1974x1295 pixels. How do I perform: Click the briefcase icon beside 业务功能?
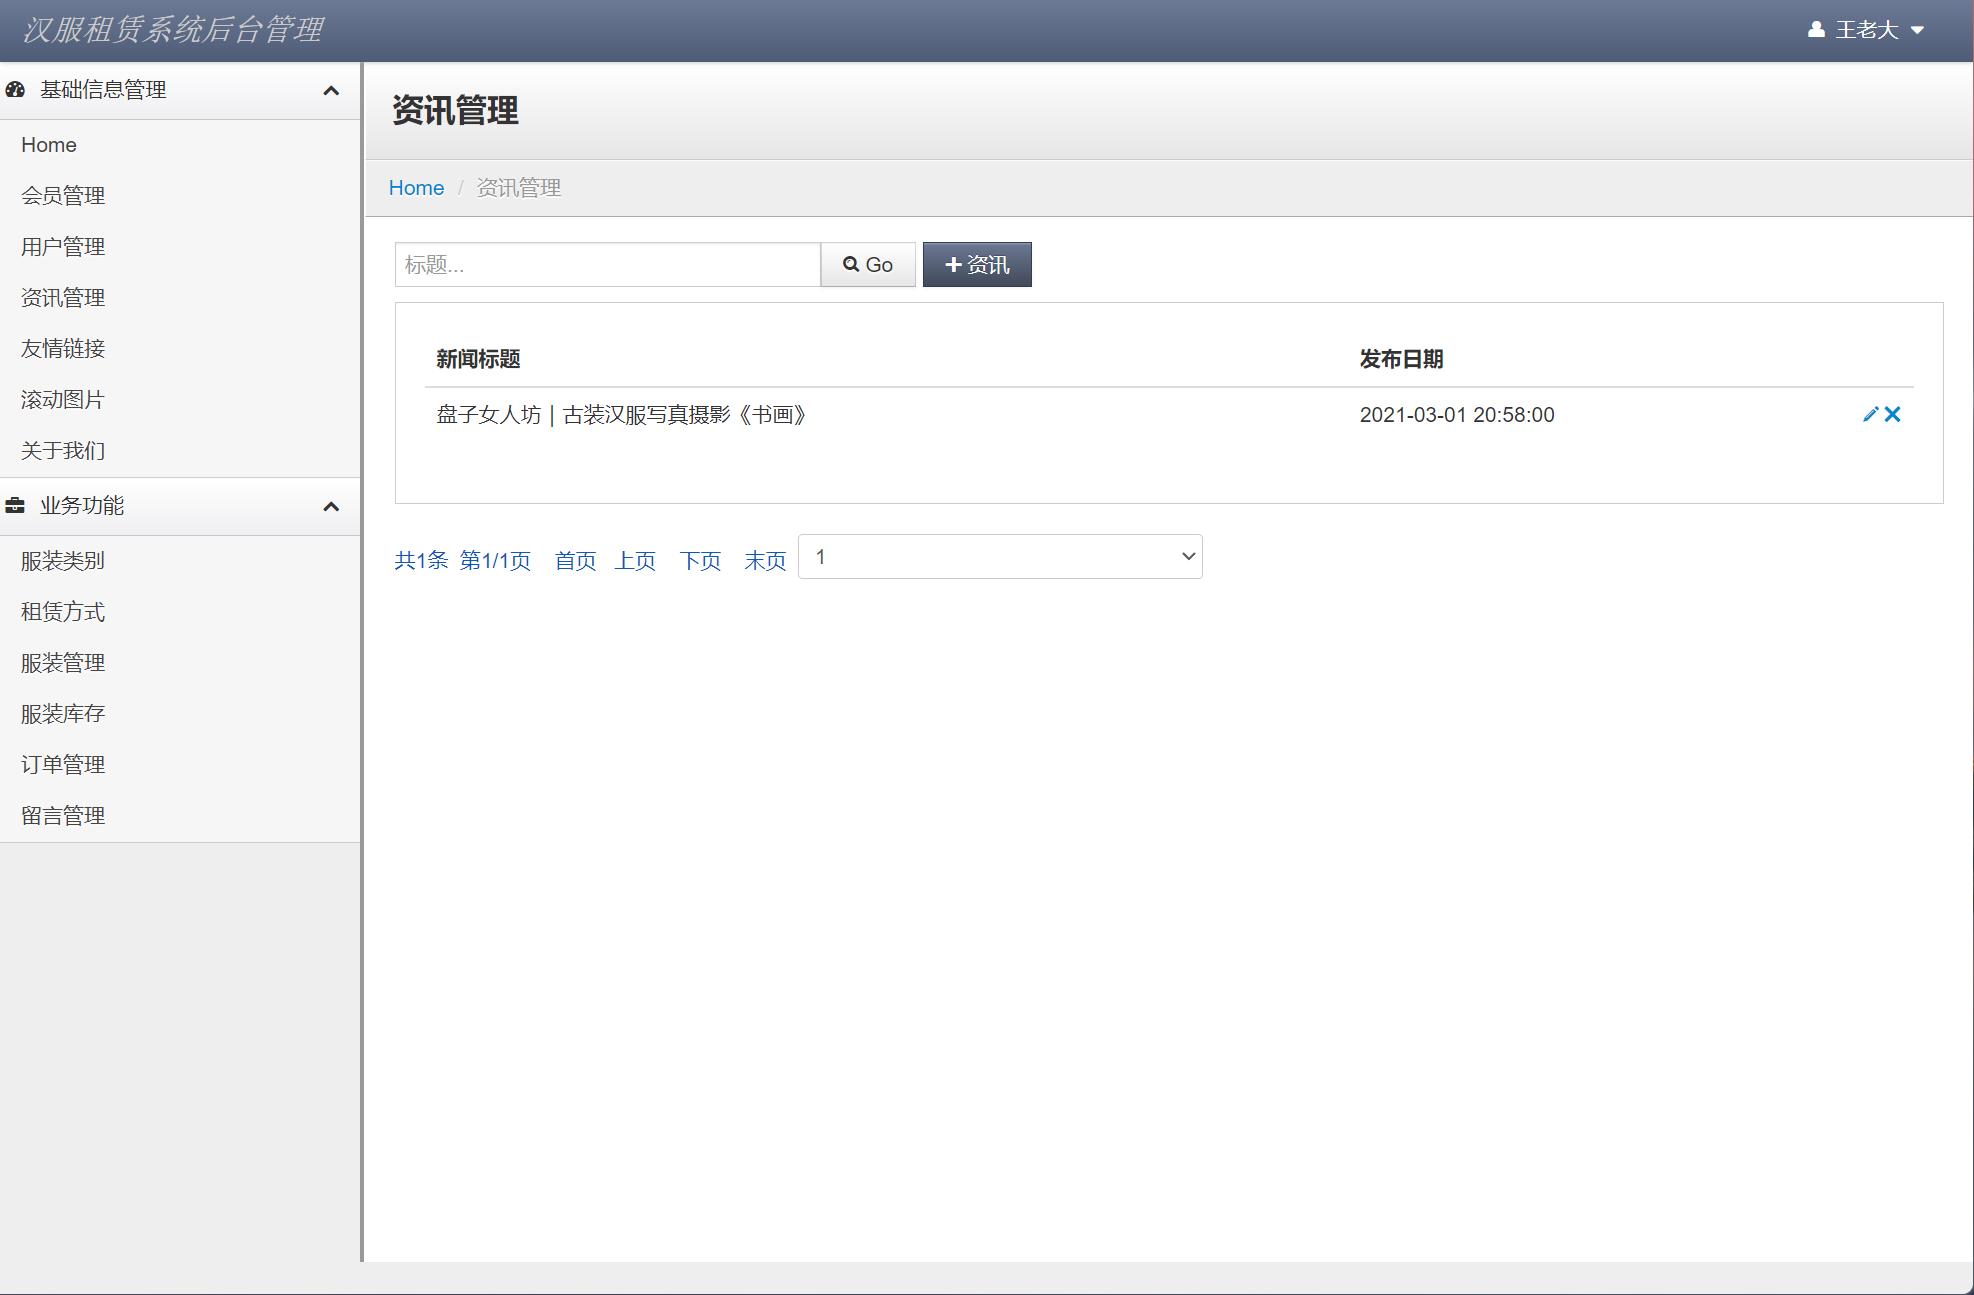pyautogui.click(x=15, y=506)
